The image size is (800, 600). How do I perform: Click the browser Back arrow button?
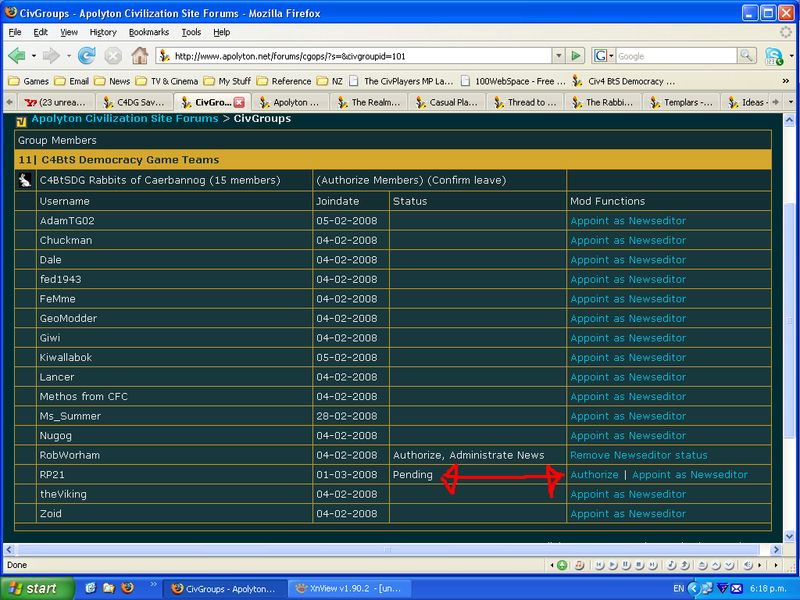pos(17,56)
